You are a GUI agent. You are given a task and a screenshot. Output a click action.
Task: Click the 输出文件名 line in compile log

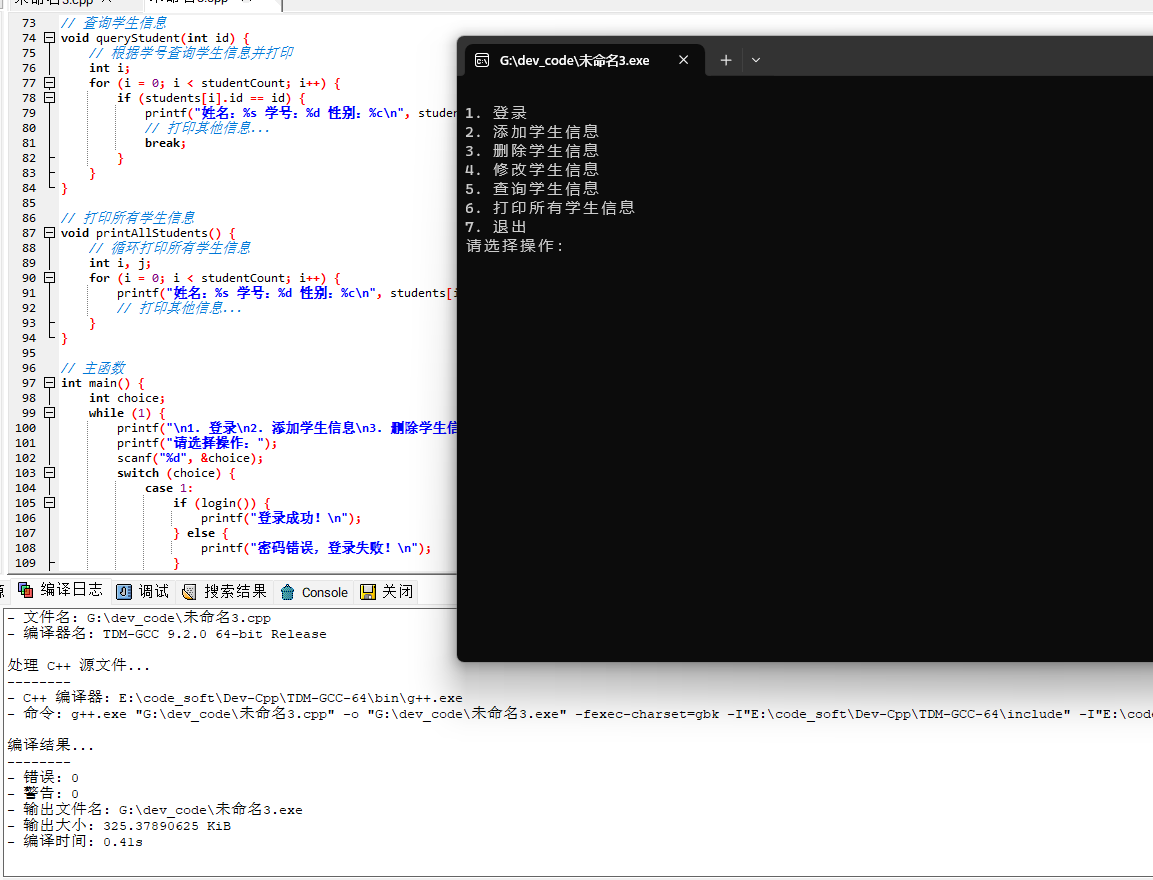pyautogui.click(x=155, y=809)
